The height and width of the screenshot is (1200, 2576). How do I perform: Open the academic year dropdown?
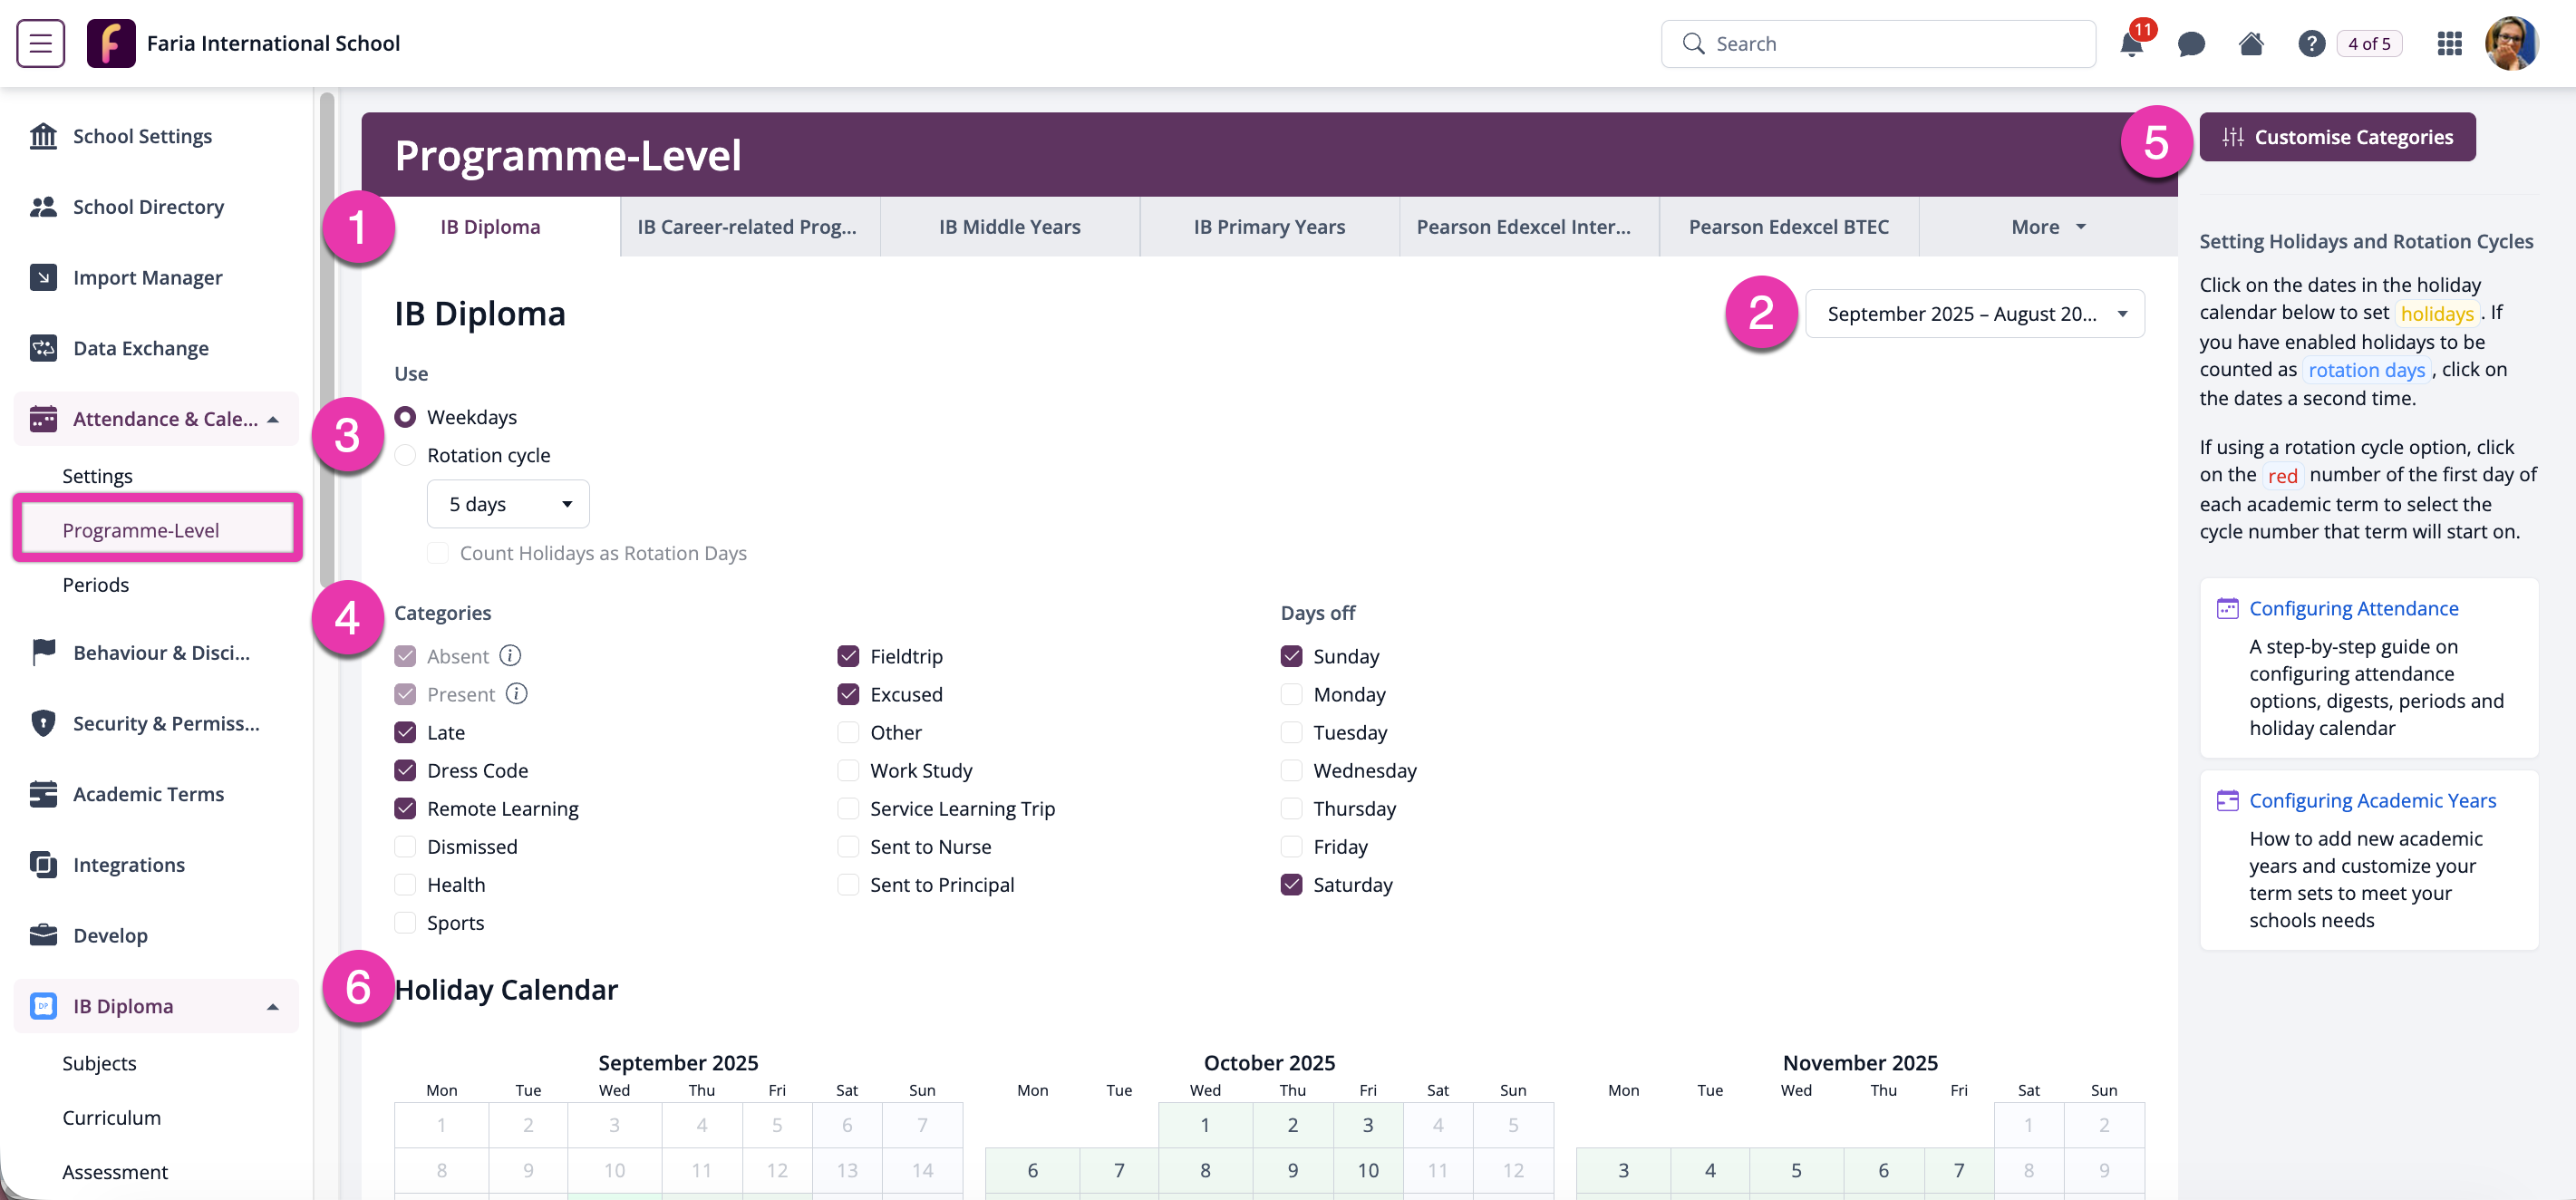click(x=1974, y=314)
